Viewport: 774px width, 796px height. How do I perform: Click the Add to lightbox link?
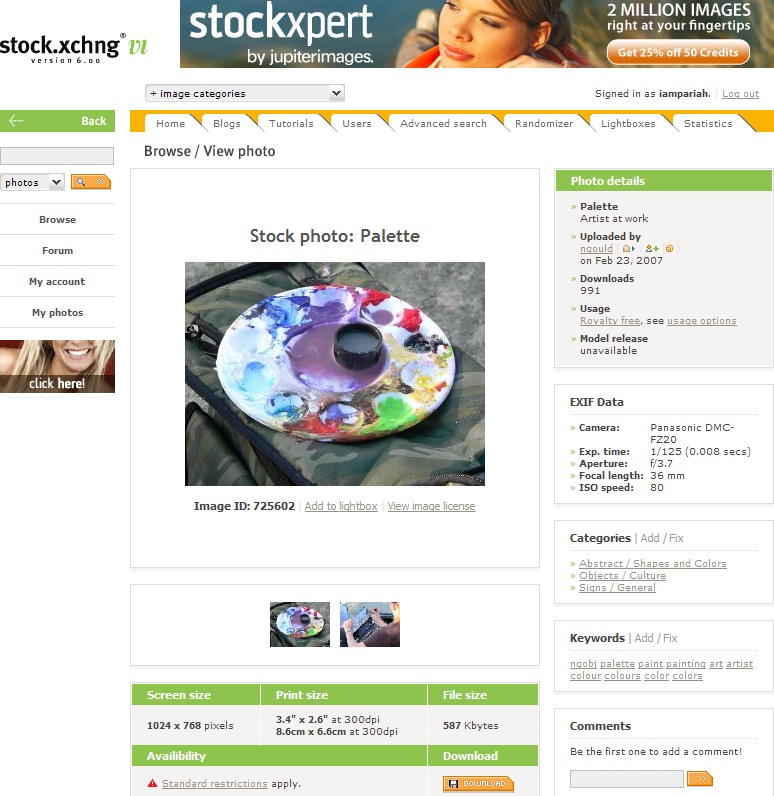341,506
